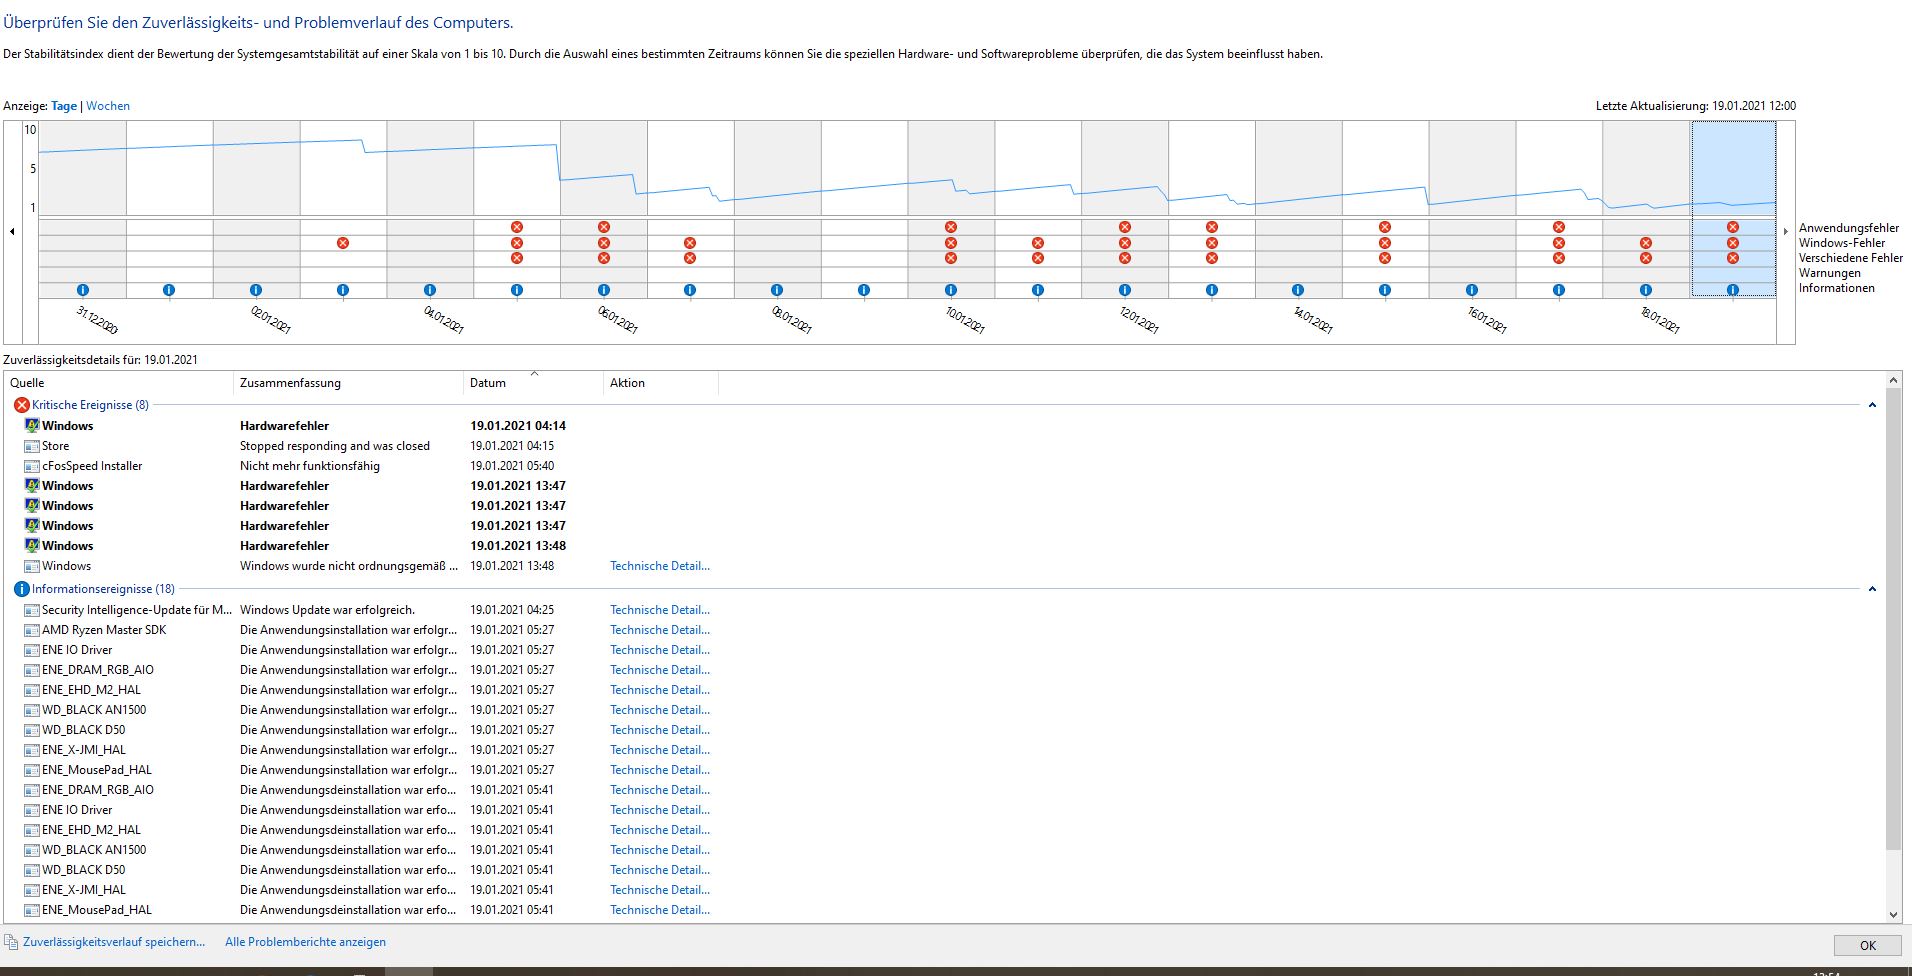Viewport: 1912px width, 976px height.
Task: Click the Aktion column header
Action: point(661,383)
